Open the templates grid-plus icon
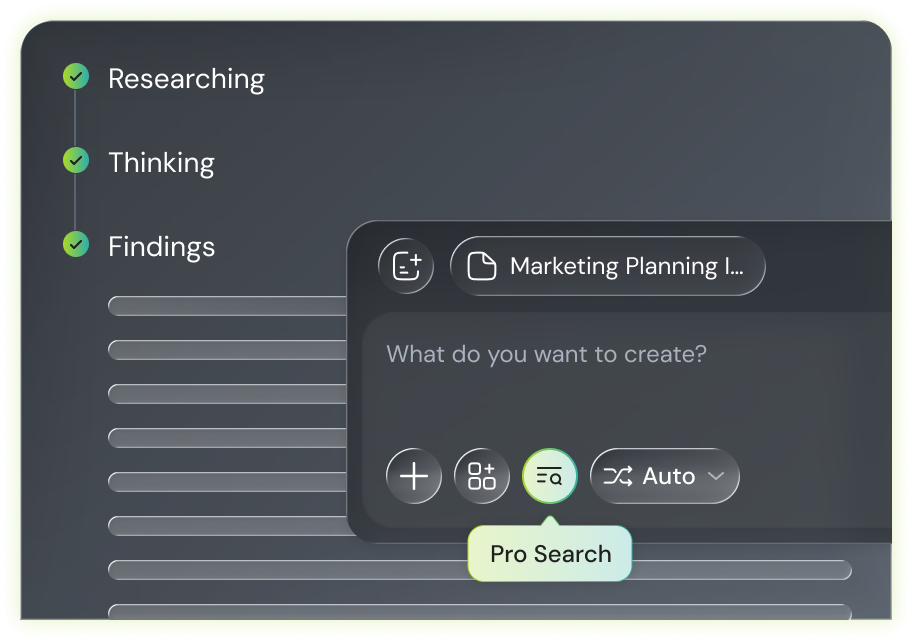912x640 pixels. pyautogui.click(x=481, y=476)
